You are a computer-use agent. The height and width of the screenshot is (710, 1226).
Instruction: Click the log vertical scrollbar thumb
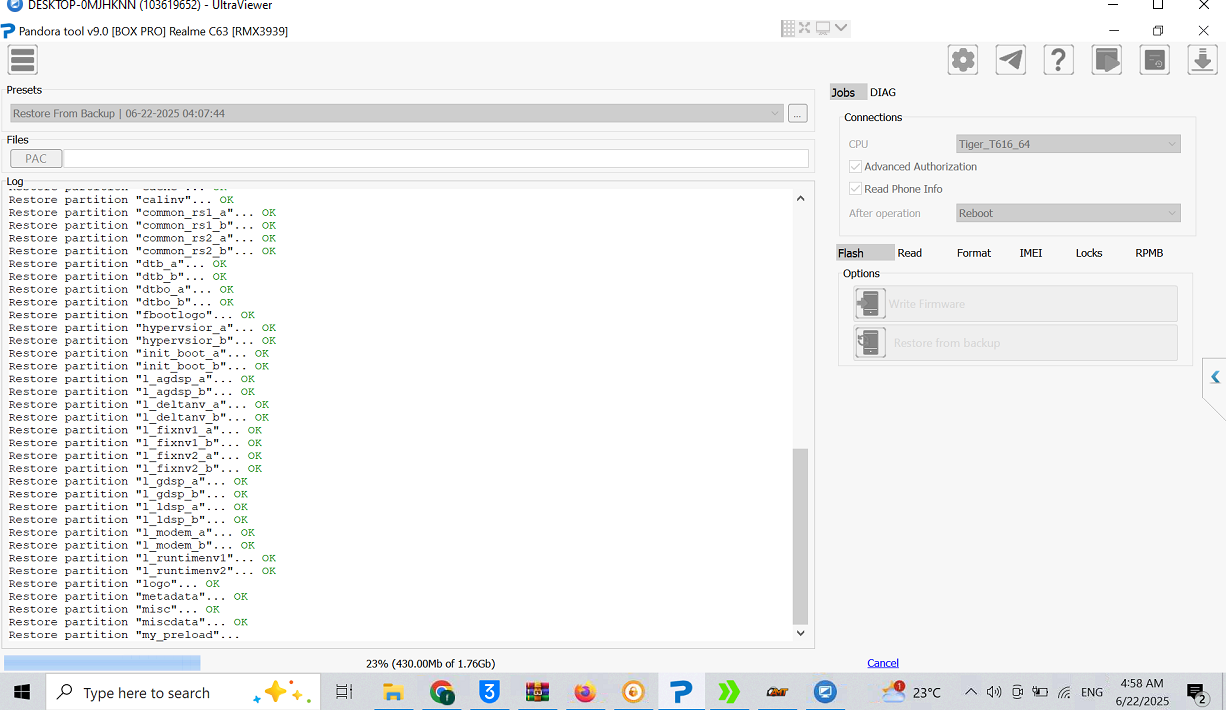pyautogui.click(x=800, y=536)
